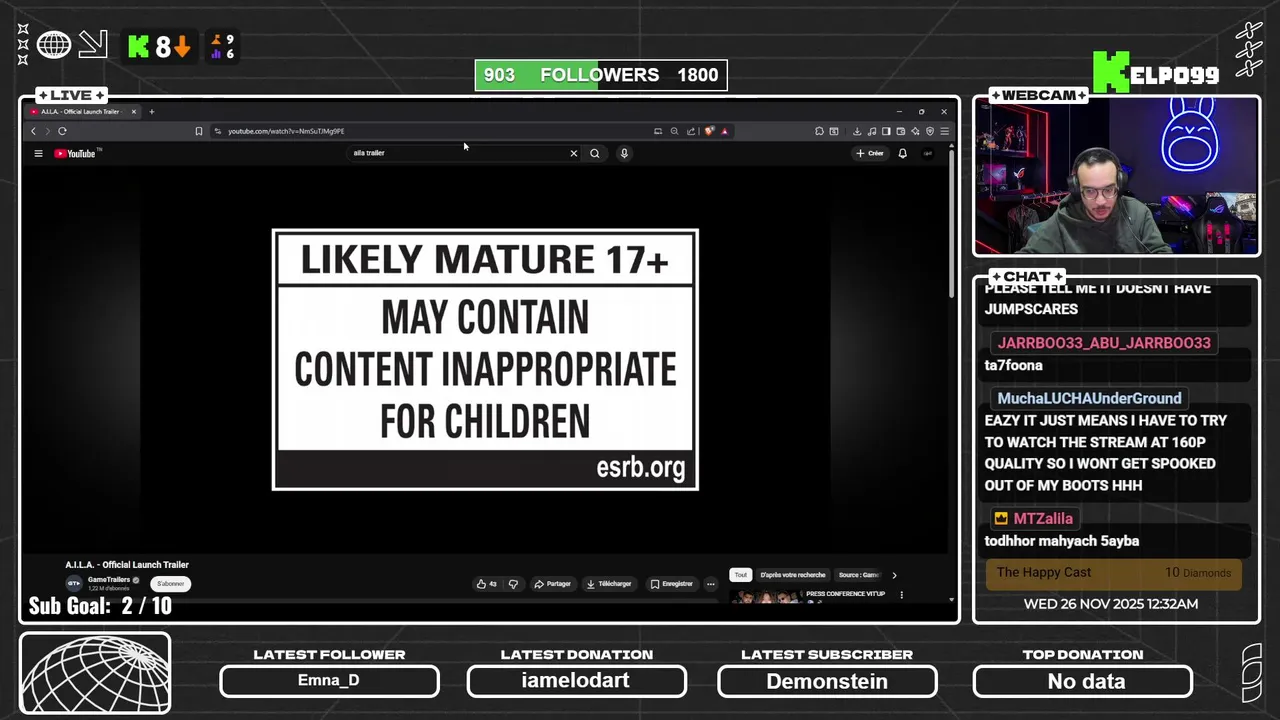
Task: Click the Partager share button
Action: 552,584
